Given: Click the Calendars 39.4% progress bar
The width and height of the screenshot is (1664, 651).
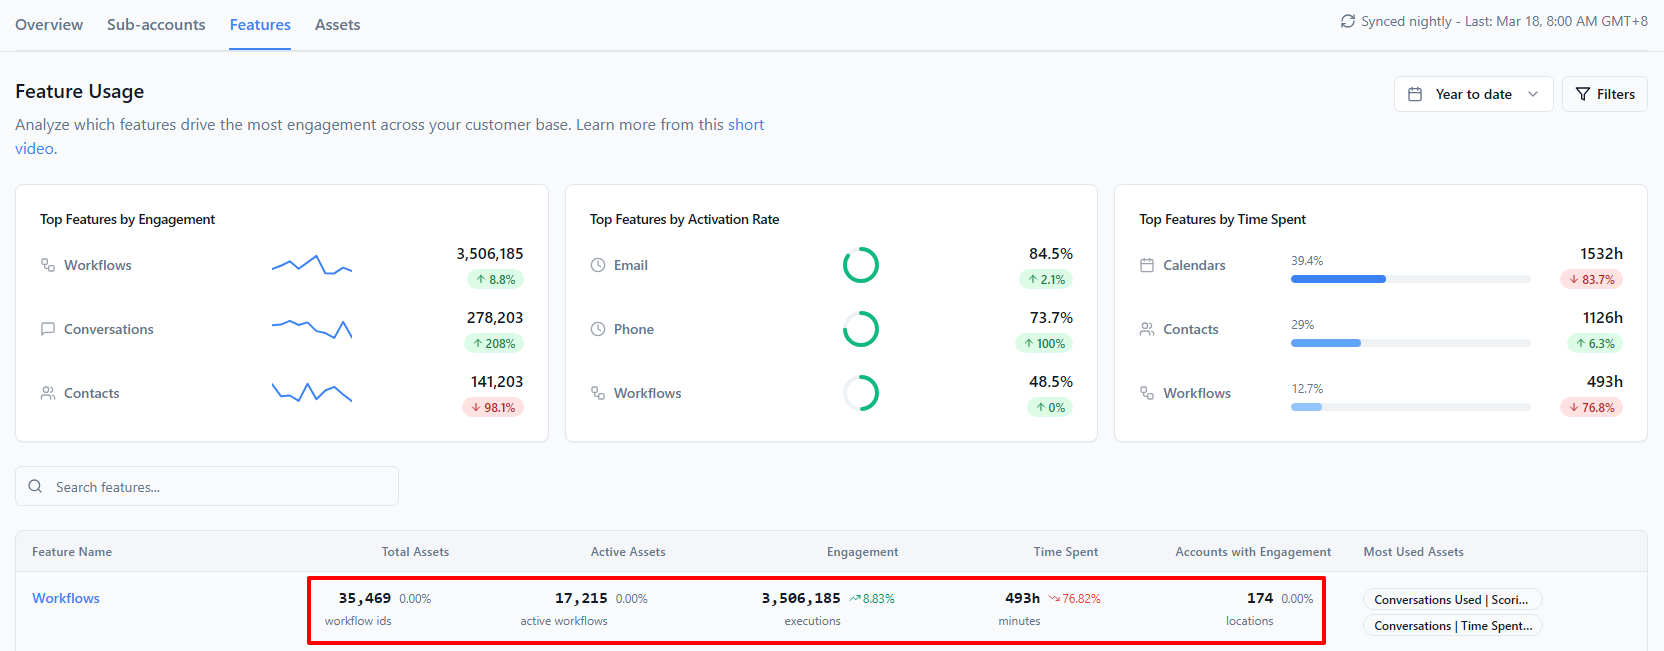Looking at the screenshot, I should pyautogui.click(x=1410, y=279).
